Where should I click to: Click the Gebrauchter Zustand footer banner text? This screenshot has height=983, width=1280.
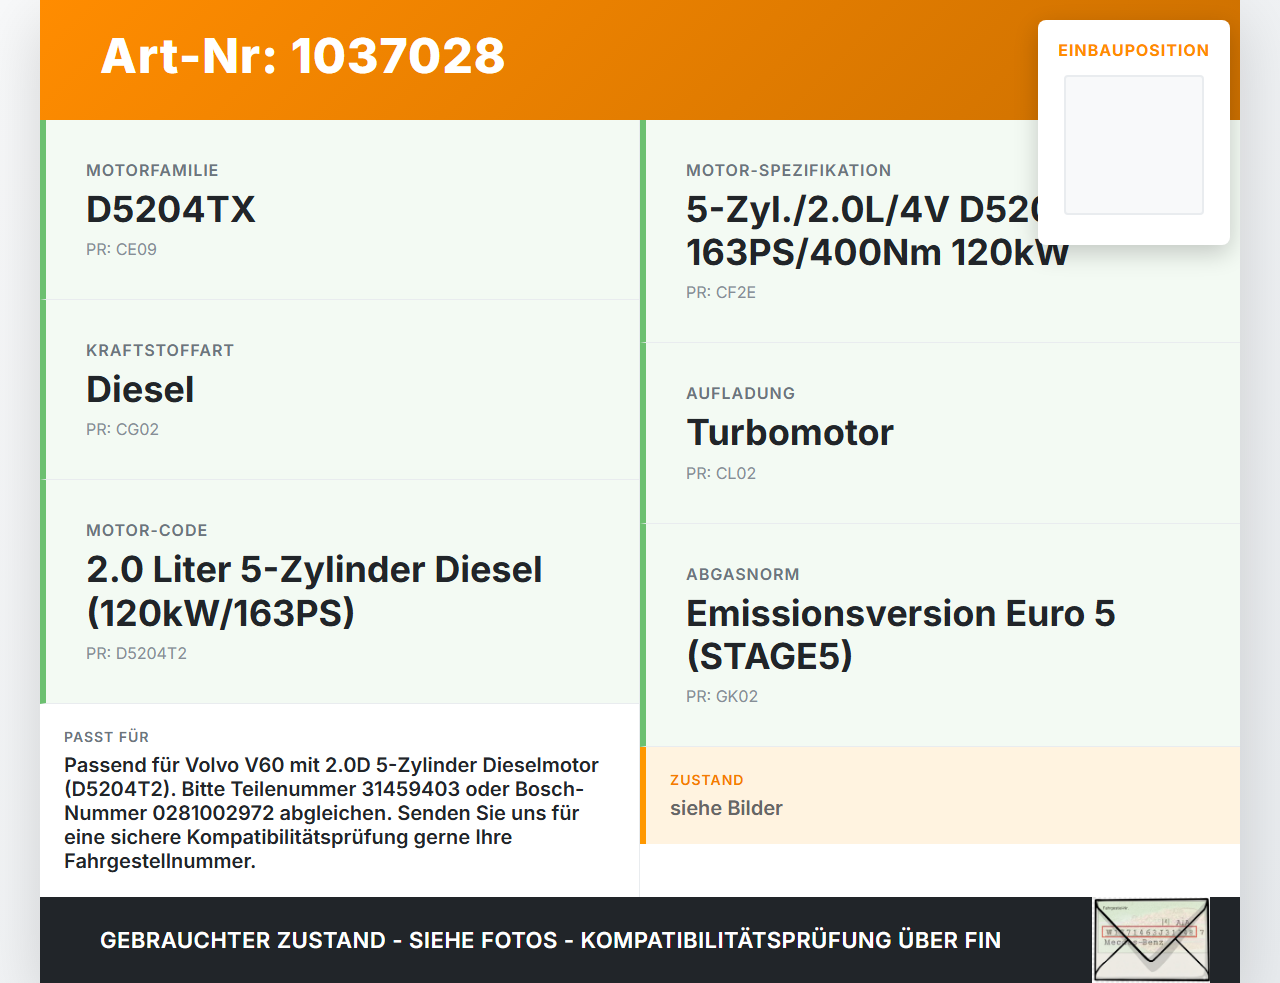point(550,940)
